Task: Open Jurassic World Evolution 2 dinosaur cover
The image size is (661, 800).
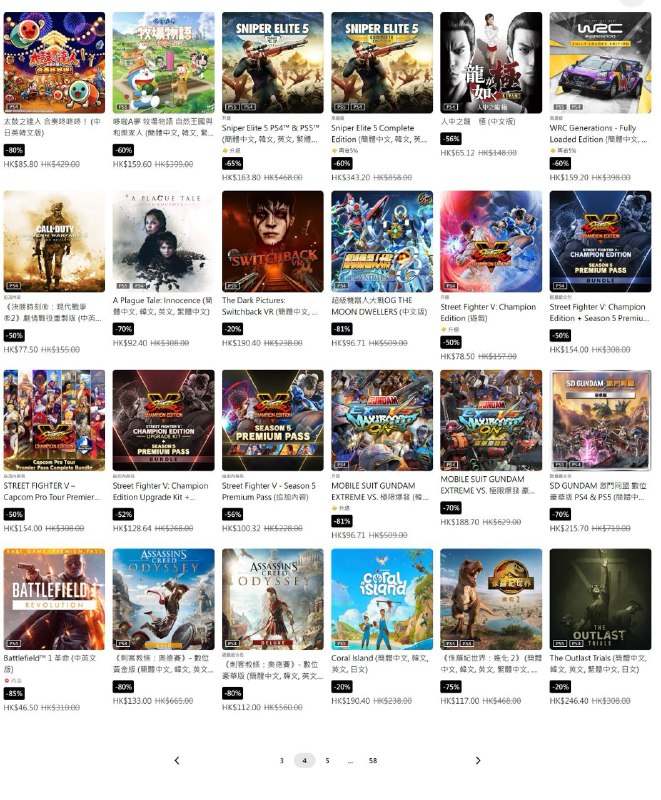Action: click(x=491, y=599)
